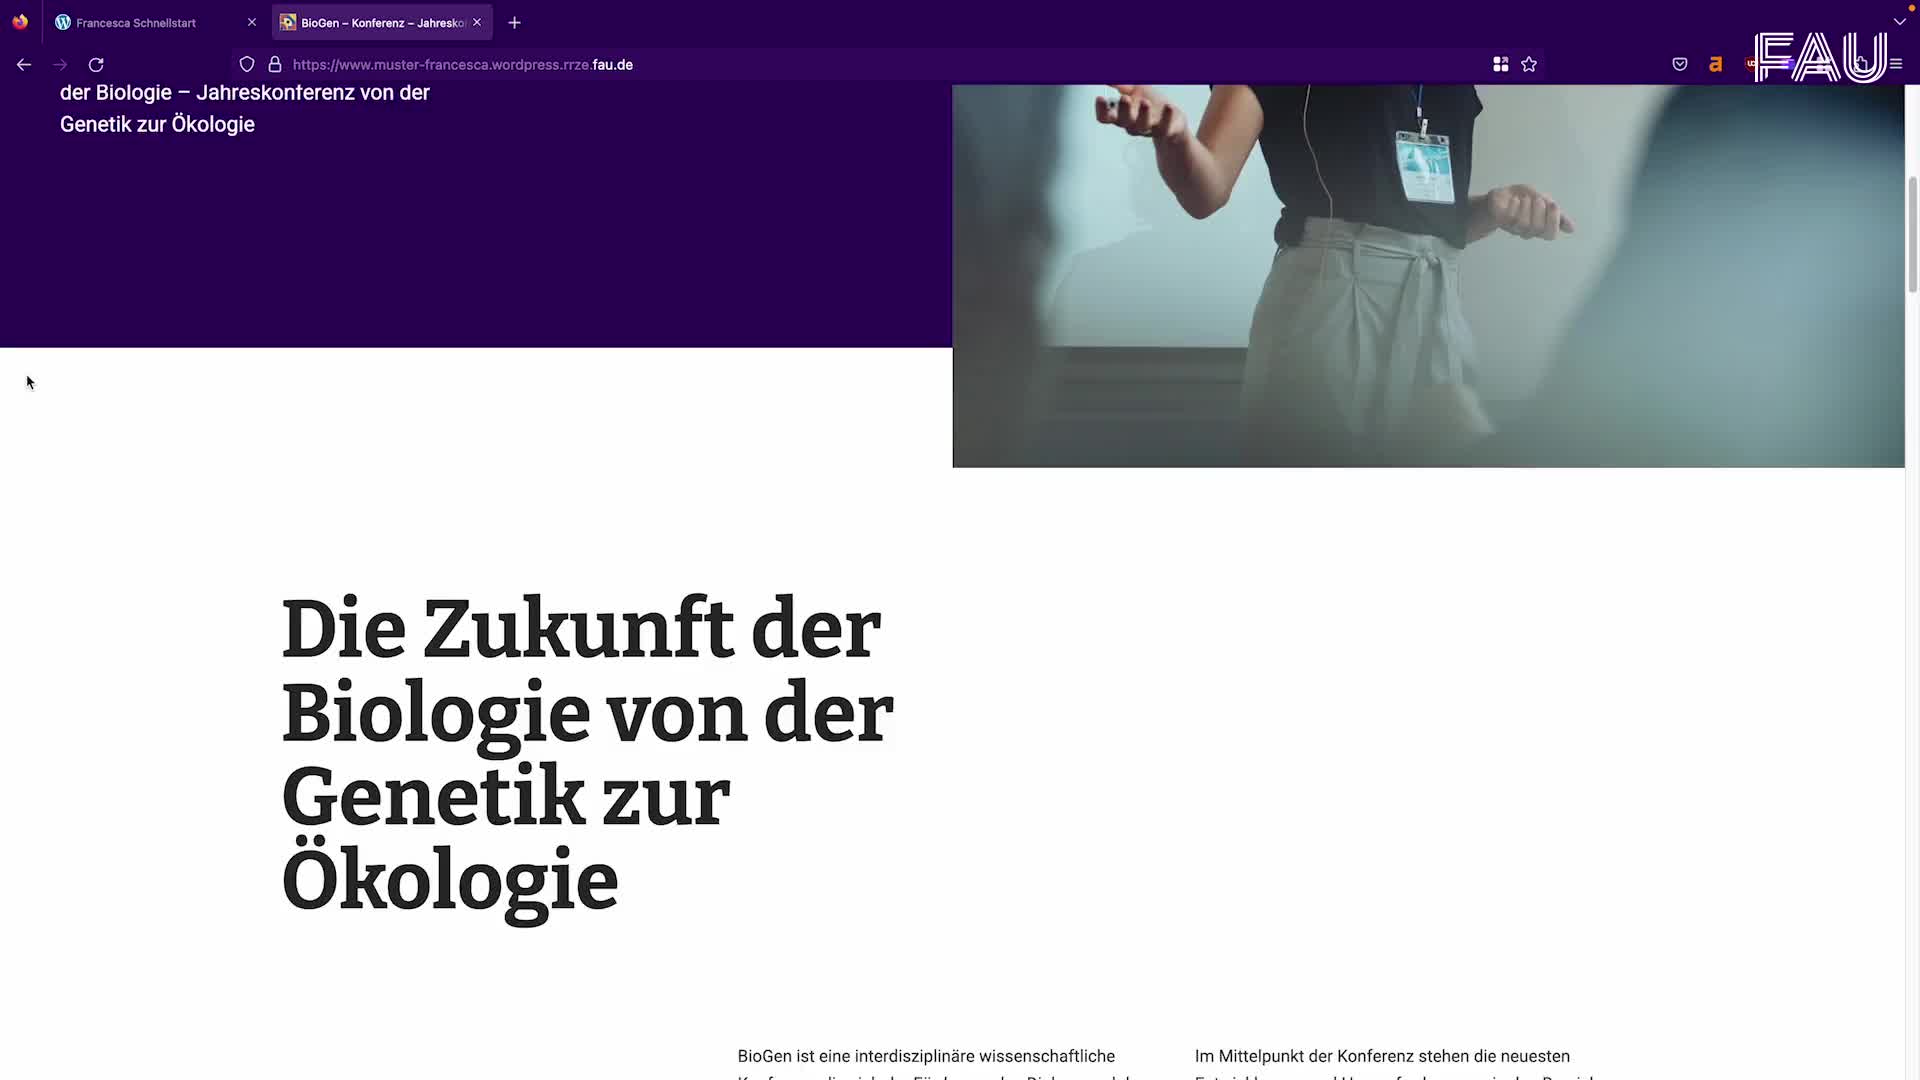Click the FAU logo overlay
This screenshot has width=1920, height=1080.
point(1822,57)
